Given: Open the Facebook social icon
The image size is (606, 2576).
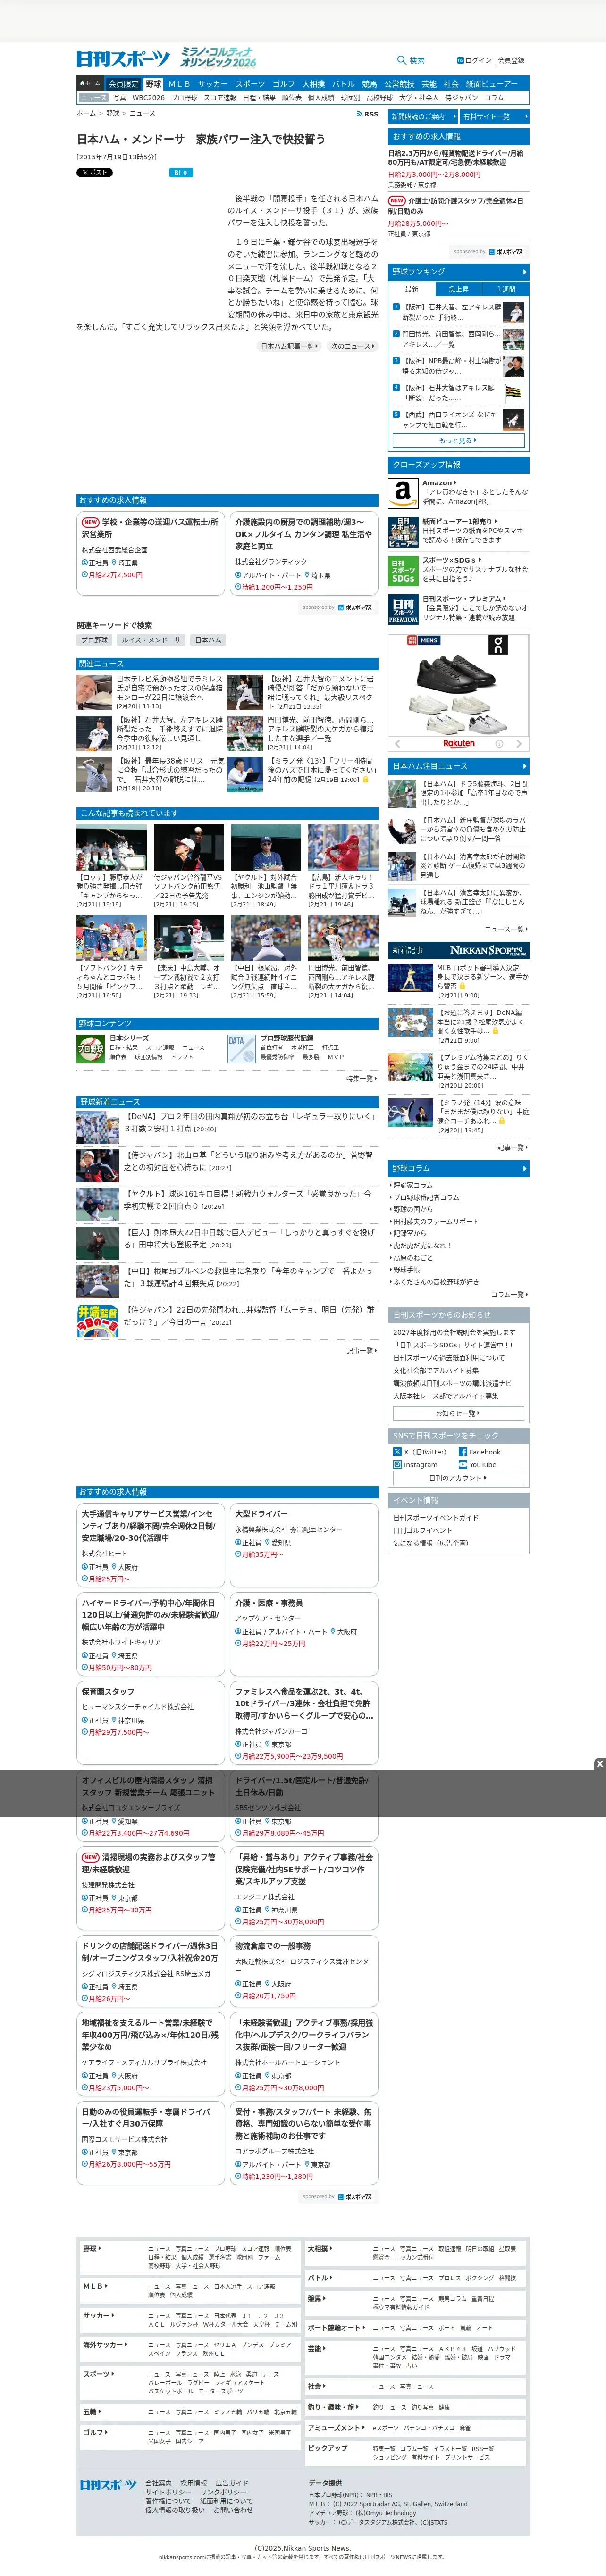Looking at the screenshot, I should (x=463, y=1452).
